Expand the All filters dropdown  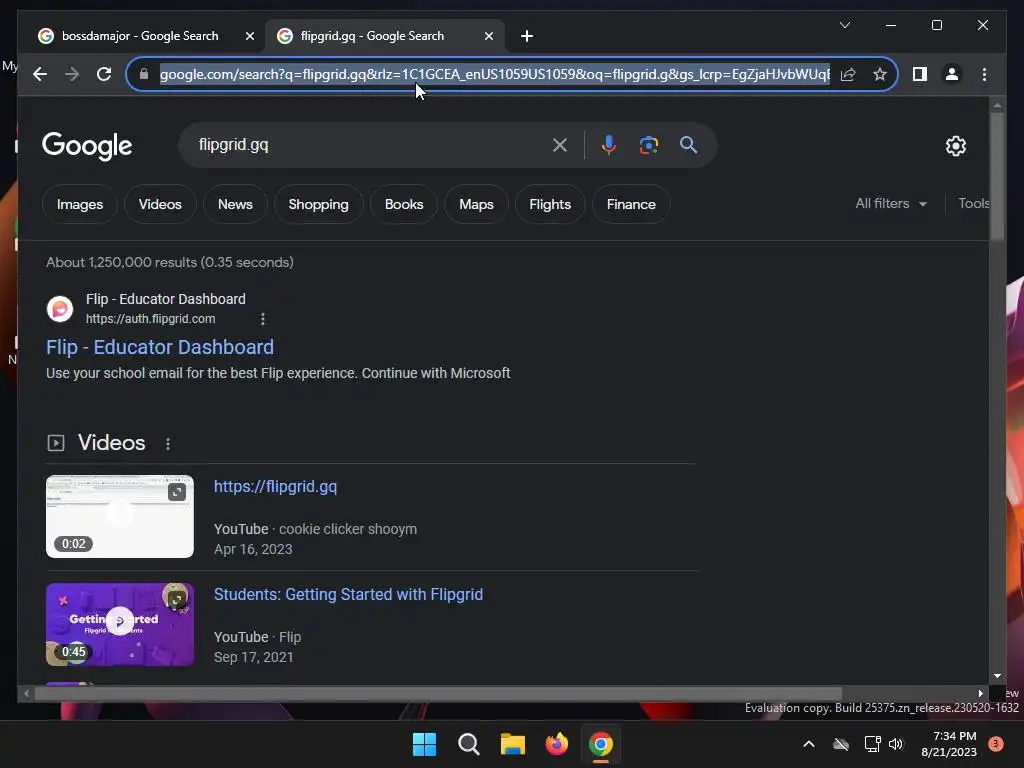pos(891,204)
